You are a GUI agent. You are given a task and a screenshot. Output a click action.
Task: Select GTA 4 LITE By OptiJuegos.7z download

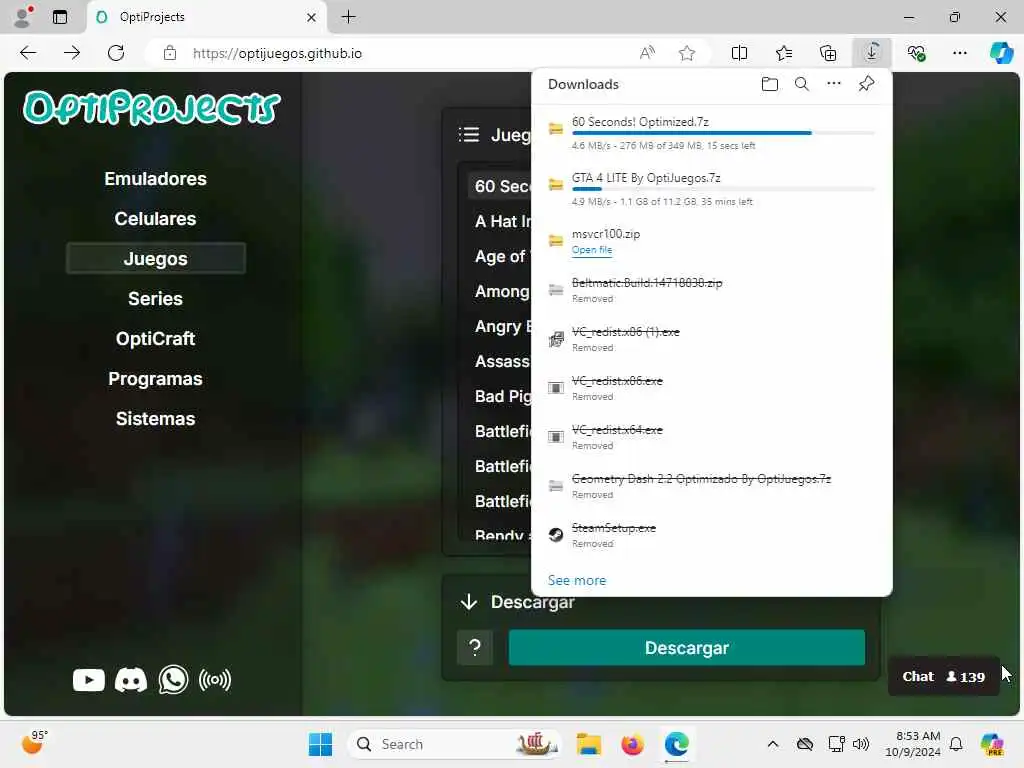tap(711, 189)
